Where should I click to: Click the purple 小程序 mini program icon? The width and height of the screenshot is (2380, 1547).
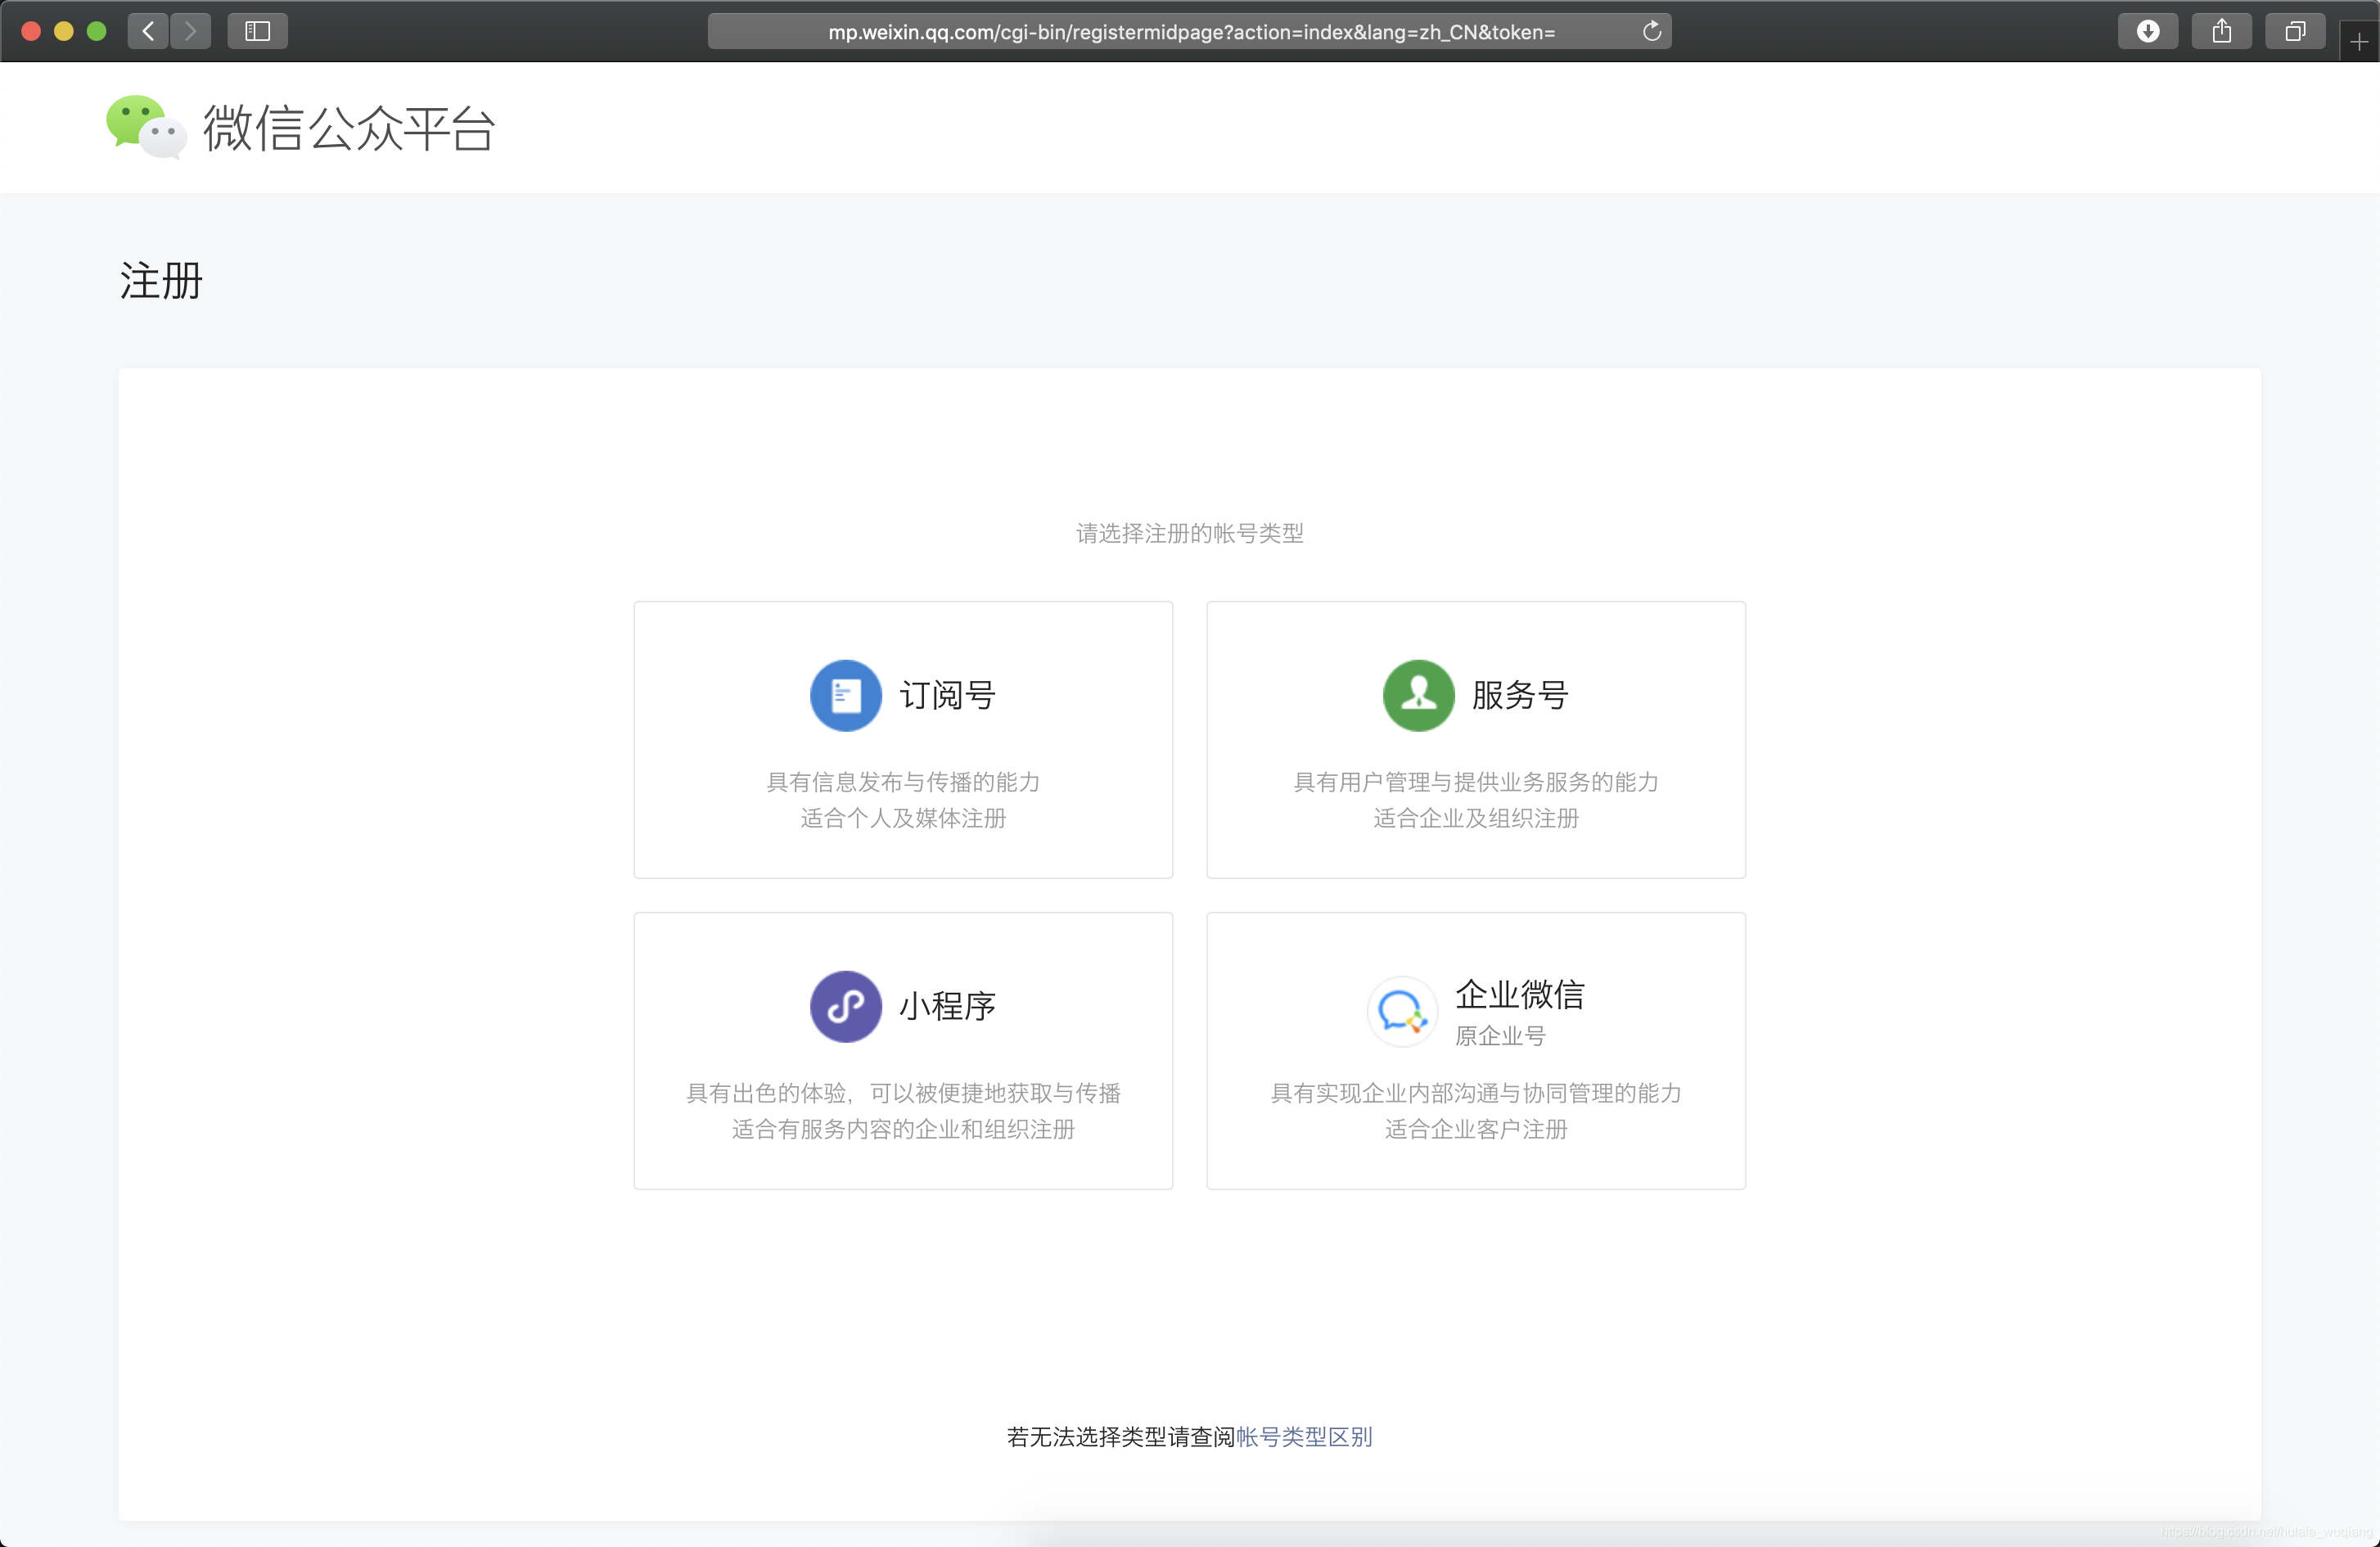tap(845, 1006)
